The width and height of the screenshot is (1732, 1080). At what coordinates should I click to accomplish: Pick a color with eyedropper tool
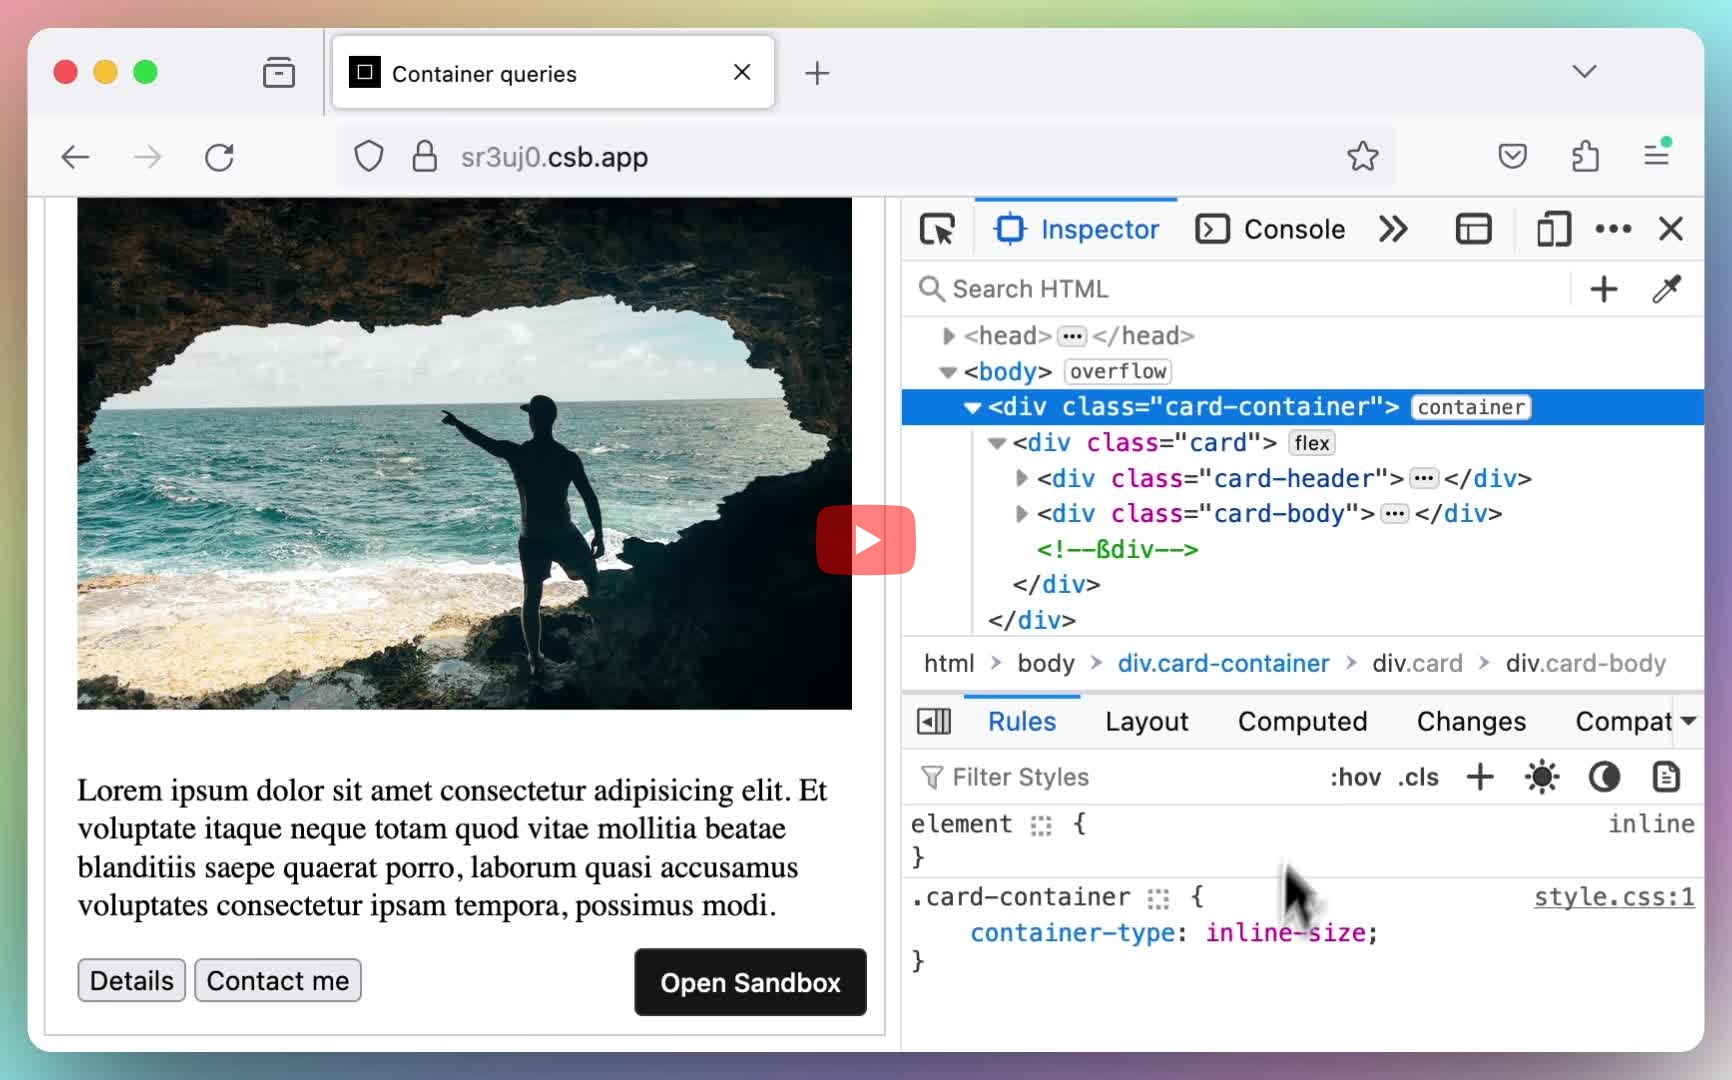pos(1667,289)
